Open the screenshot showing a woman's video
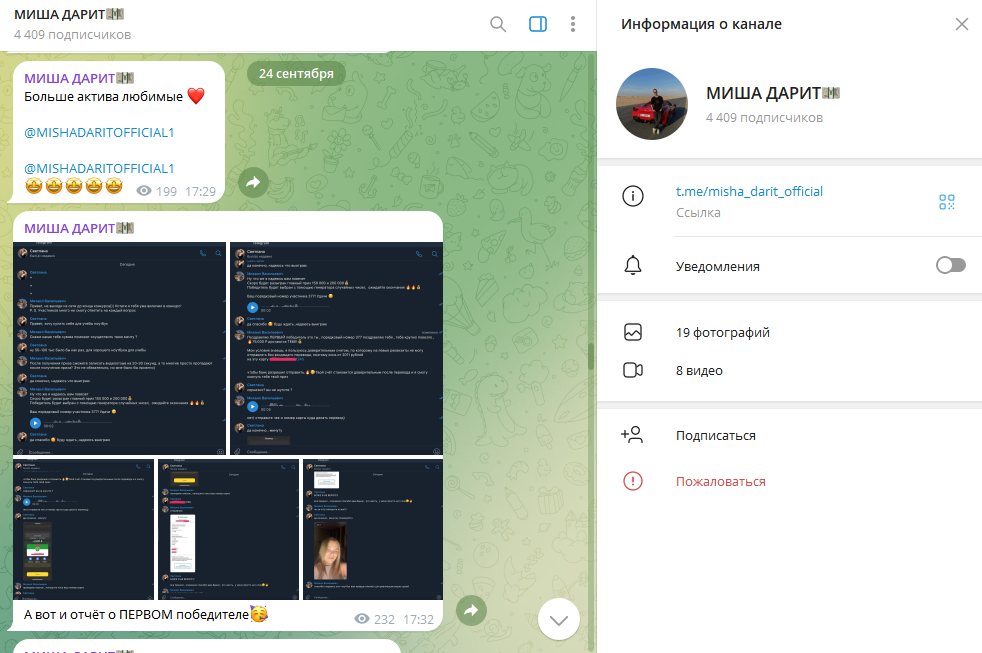 tap(373, 529)
